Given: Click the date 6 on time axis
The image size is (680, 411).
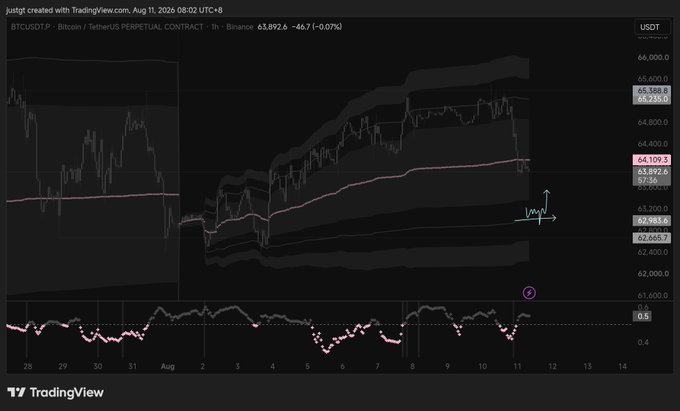Looking at the screenshot, I should (342, 366).
